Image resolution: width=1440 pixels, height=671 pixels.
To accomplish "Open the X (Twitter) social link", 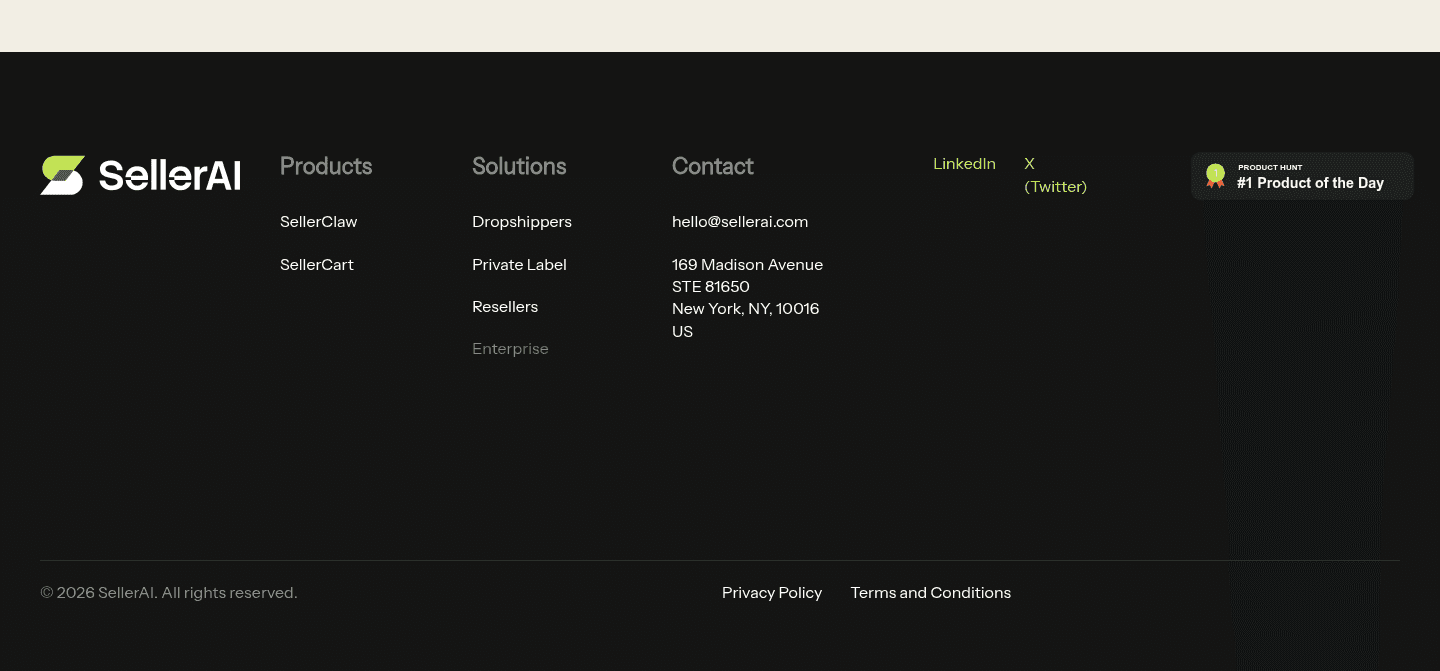I will pos(1055,175).
